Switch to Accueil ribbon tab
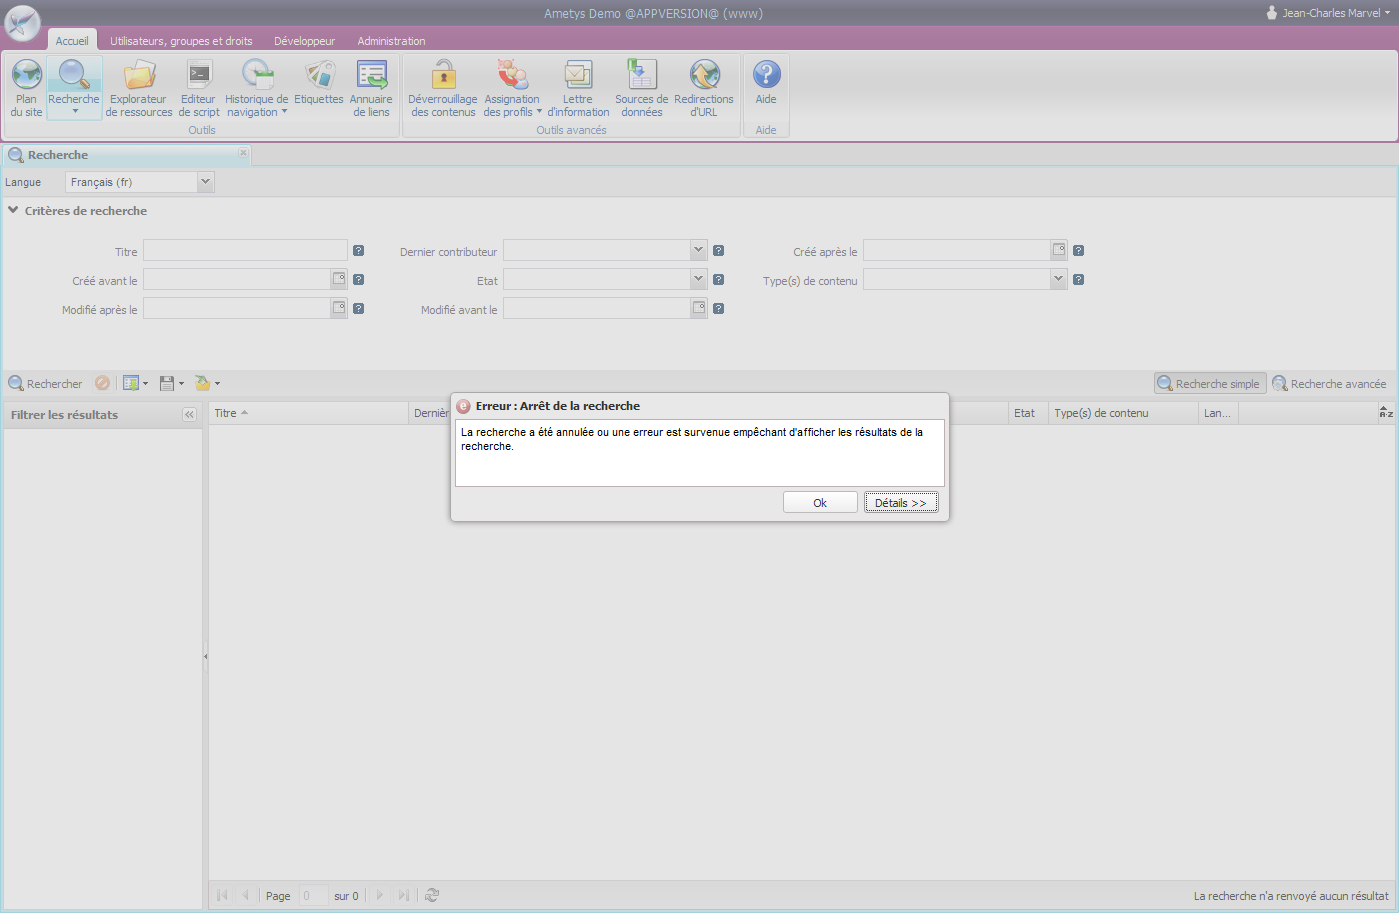 pos(72,41)
